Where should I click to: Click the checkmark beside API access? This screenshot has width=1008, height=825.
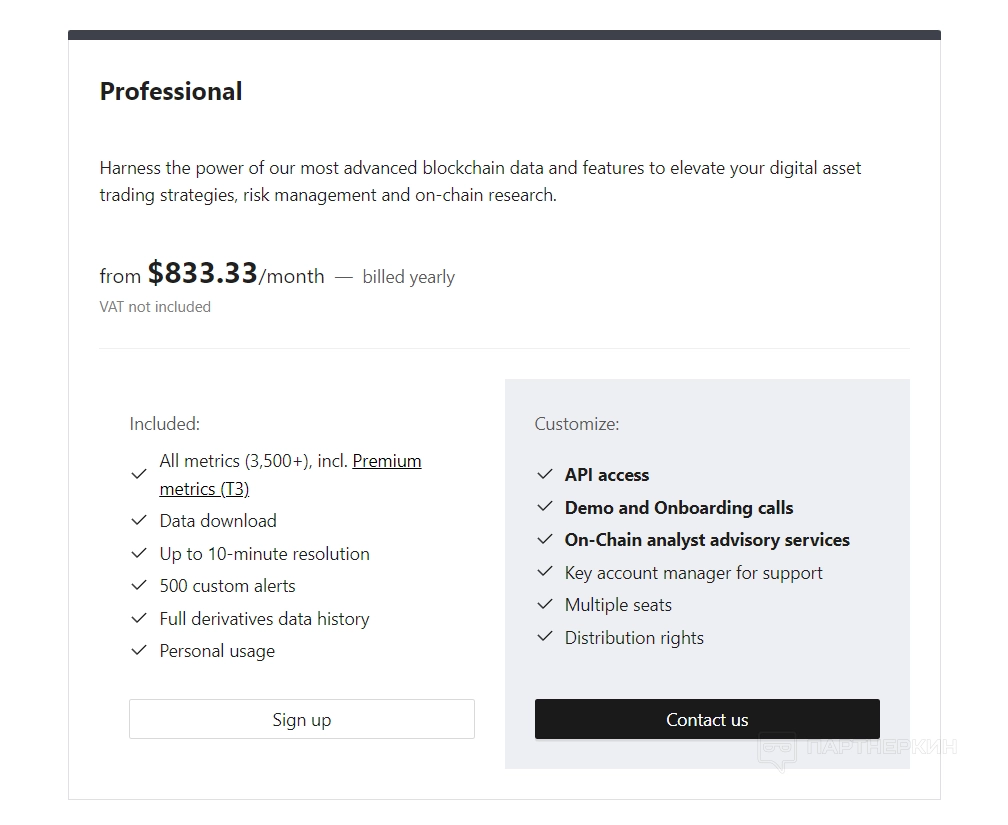point(545,475)
